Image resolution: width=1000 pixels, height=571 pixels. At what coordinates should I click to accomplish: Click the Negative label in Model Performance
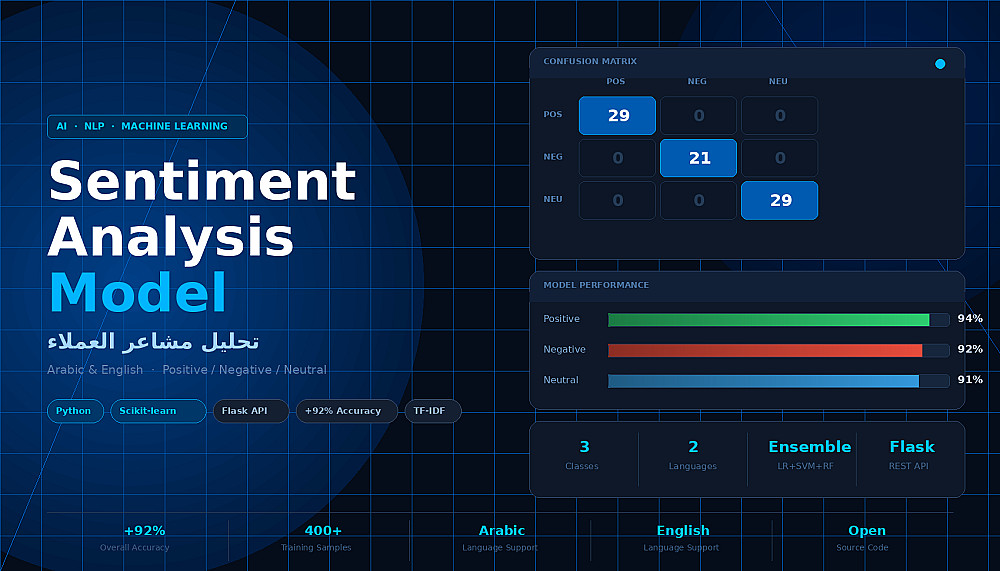[564, 350]
